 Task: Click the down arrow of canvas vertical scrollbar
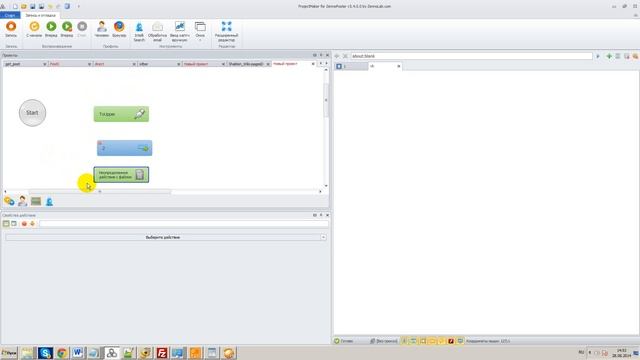click(326, 186)
